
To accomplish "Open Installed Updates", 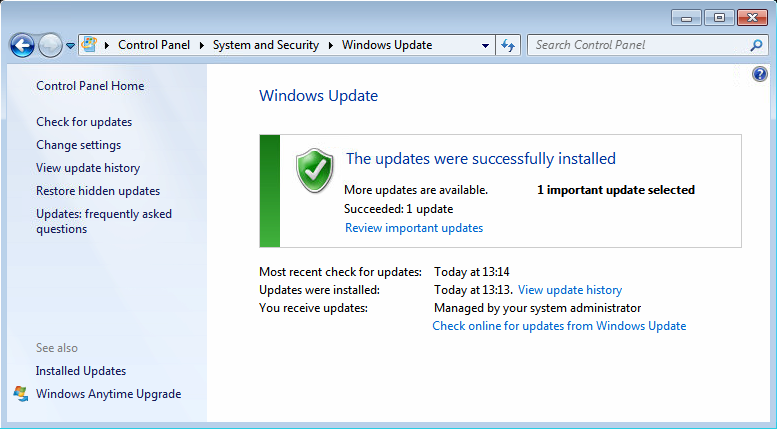I will click(81, 371).
